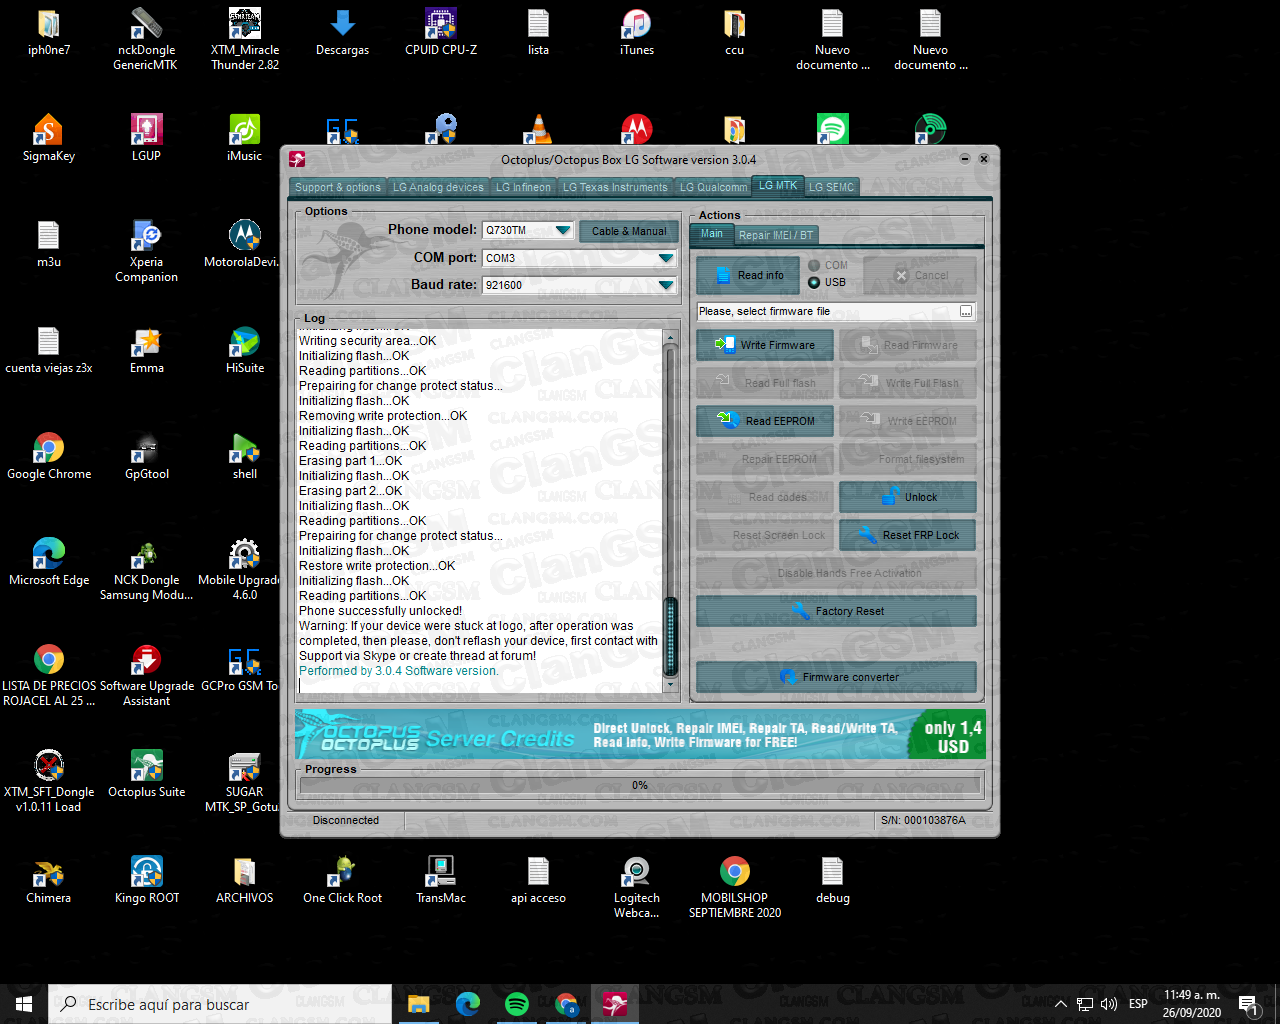This screenshot has height=1024, width=1280.
Task: Select the COM connection radio button
Action: click(814, 265)
